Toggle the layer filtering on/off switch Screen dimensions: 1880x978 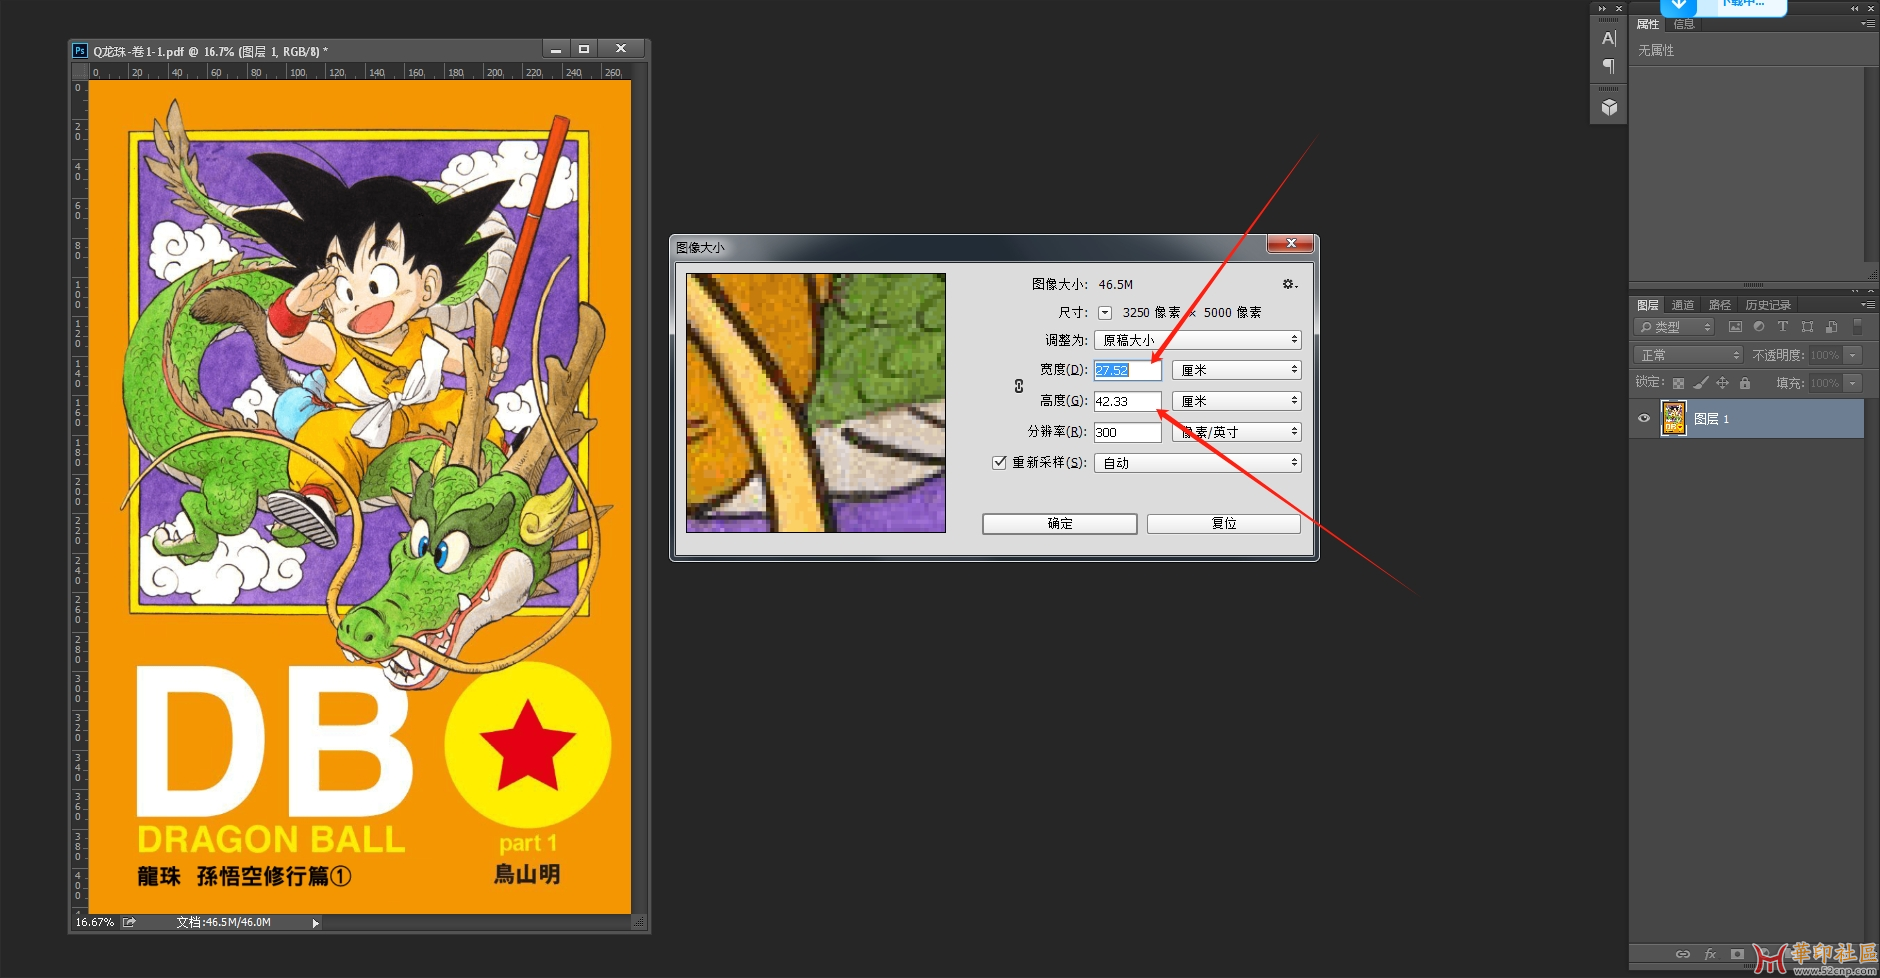pyautogui.click(x=1857, y=327)
